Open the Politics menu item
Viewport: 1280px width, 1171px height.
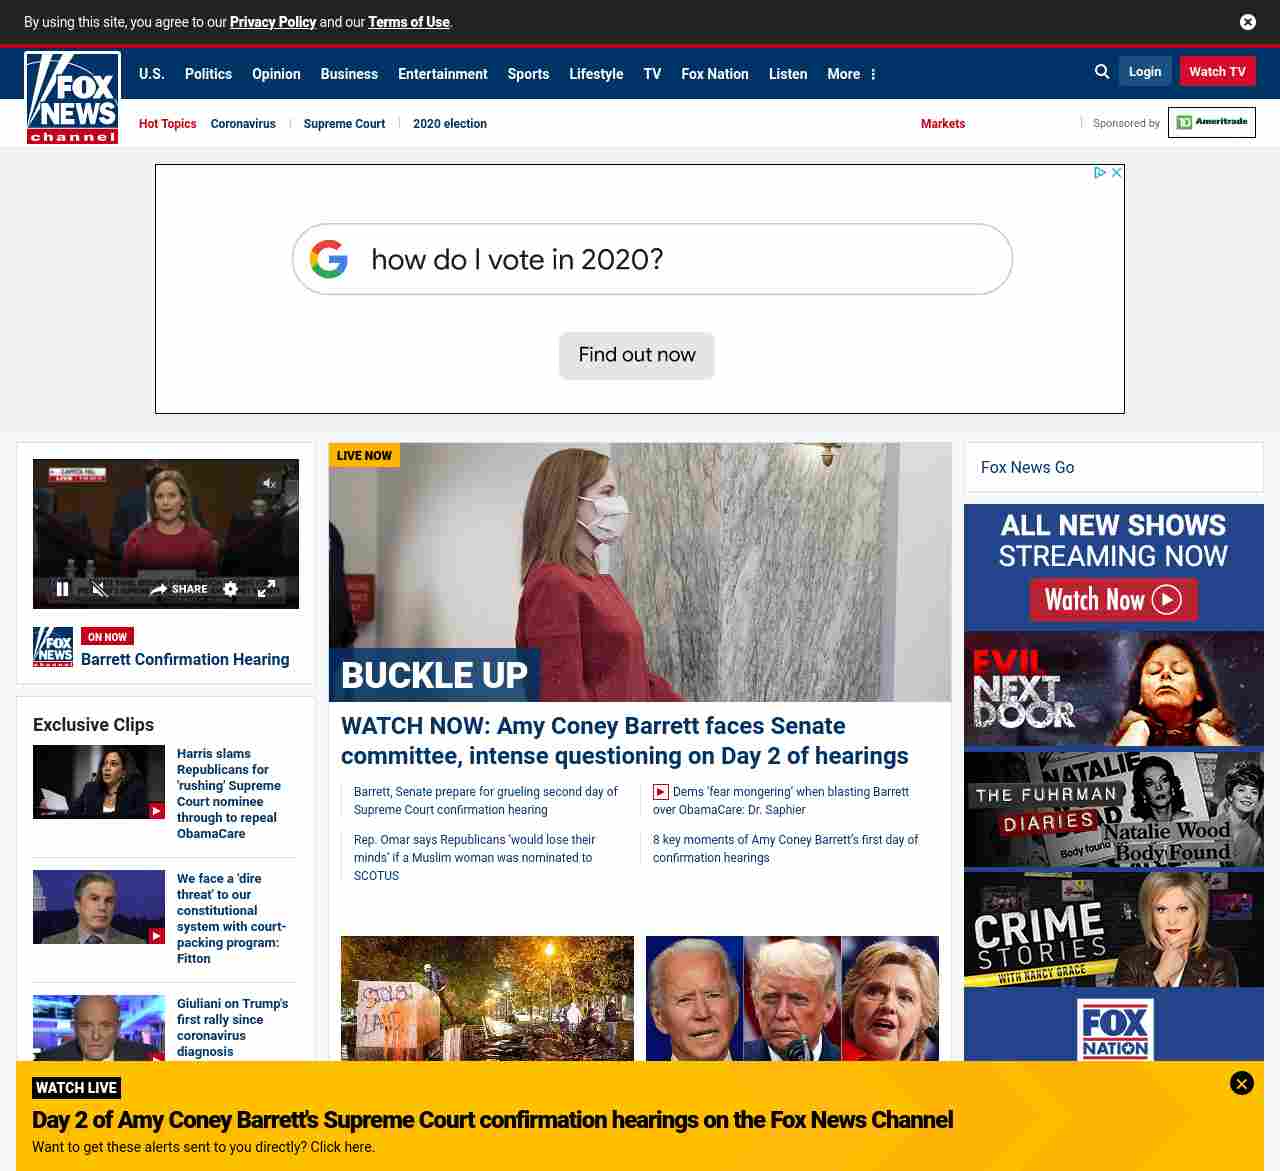(x=208, y=74)
